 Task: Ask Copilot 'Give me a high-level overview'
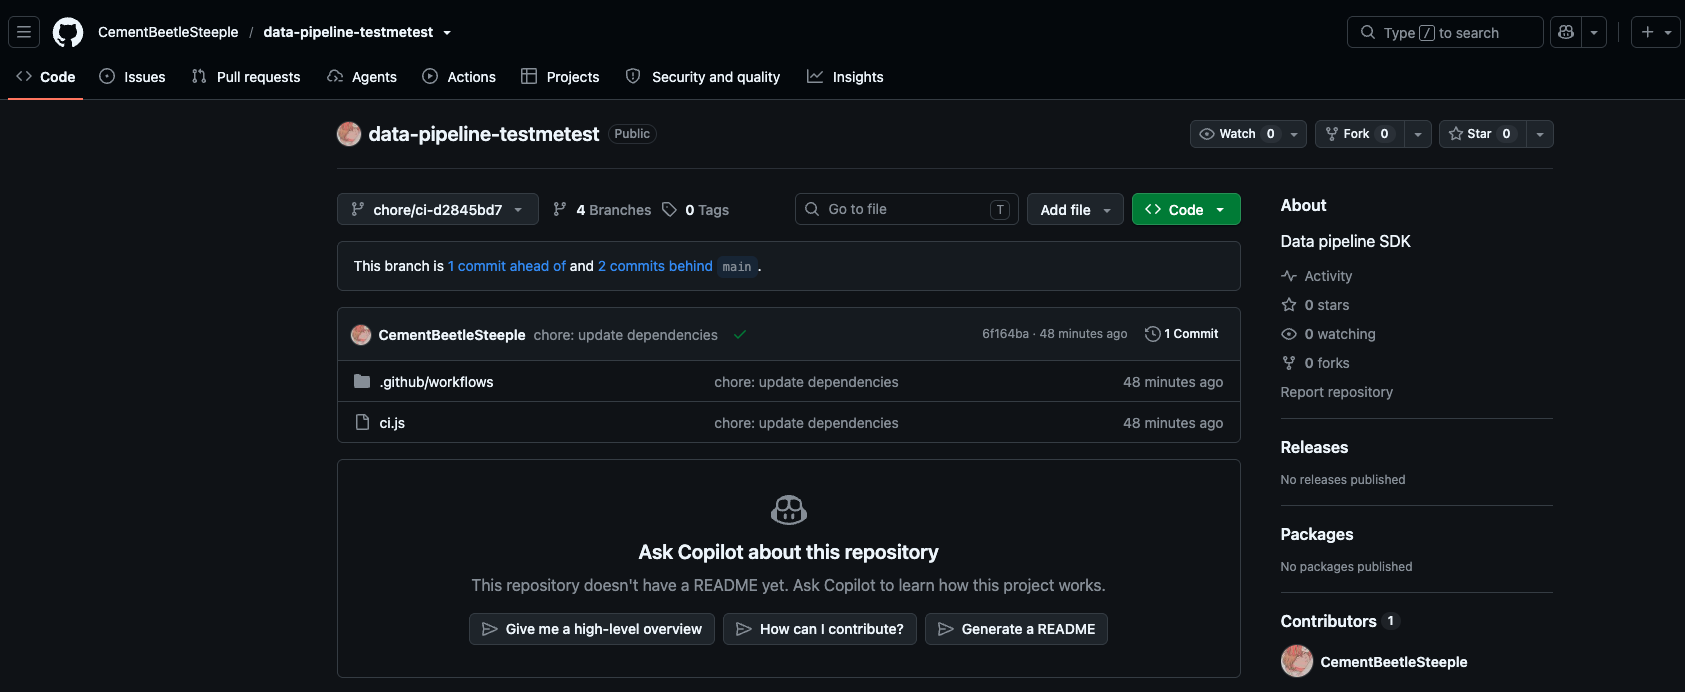pos(592,629)
